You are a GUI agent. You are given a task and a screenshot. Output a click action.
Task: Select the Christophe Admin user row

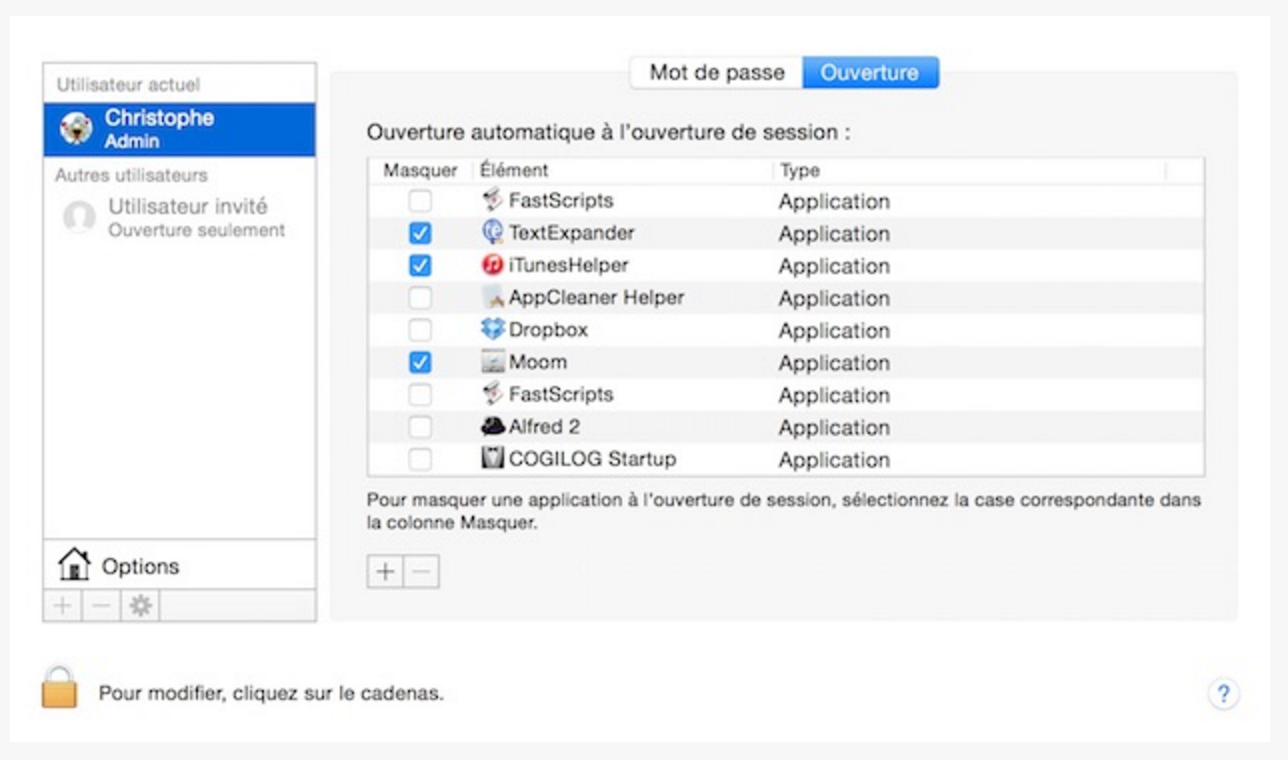pyautogui.click(x=179, y=129)
